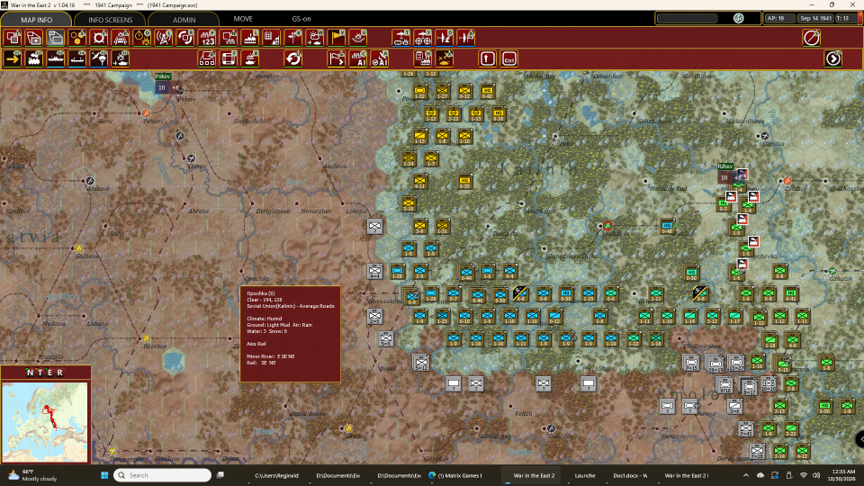Click the empty field in the top bar
This screenshot has height=486, width=864.
(x=688, y=18)
